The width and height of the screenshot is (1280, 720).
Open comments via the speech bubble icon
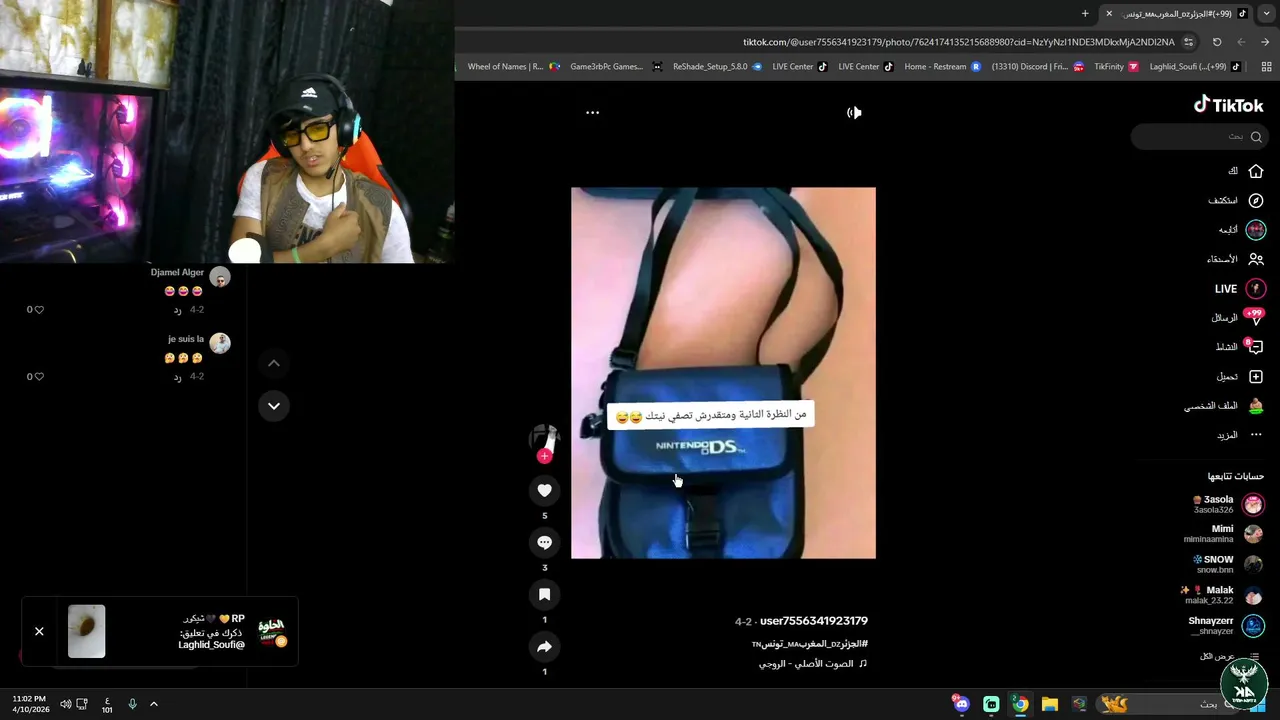coord(544,542)
